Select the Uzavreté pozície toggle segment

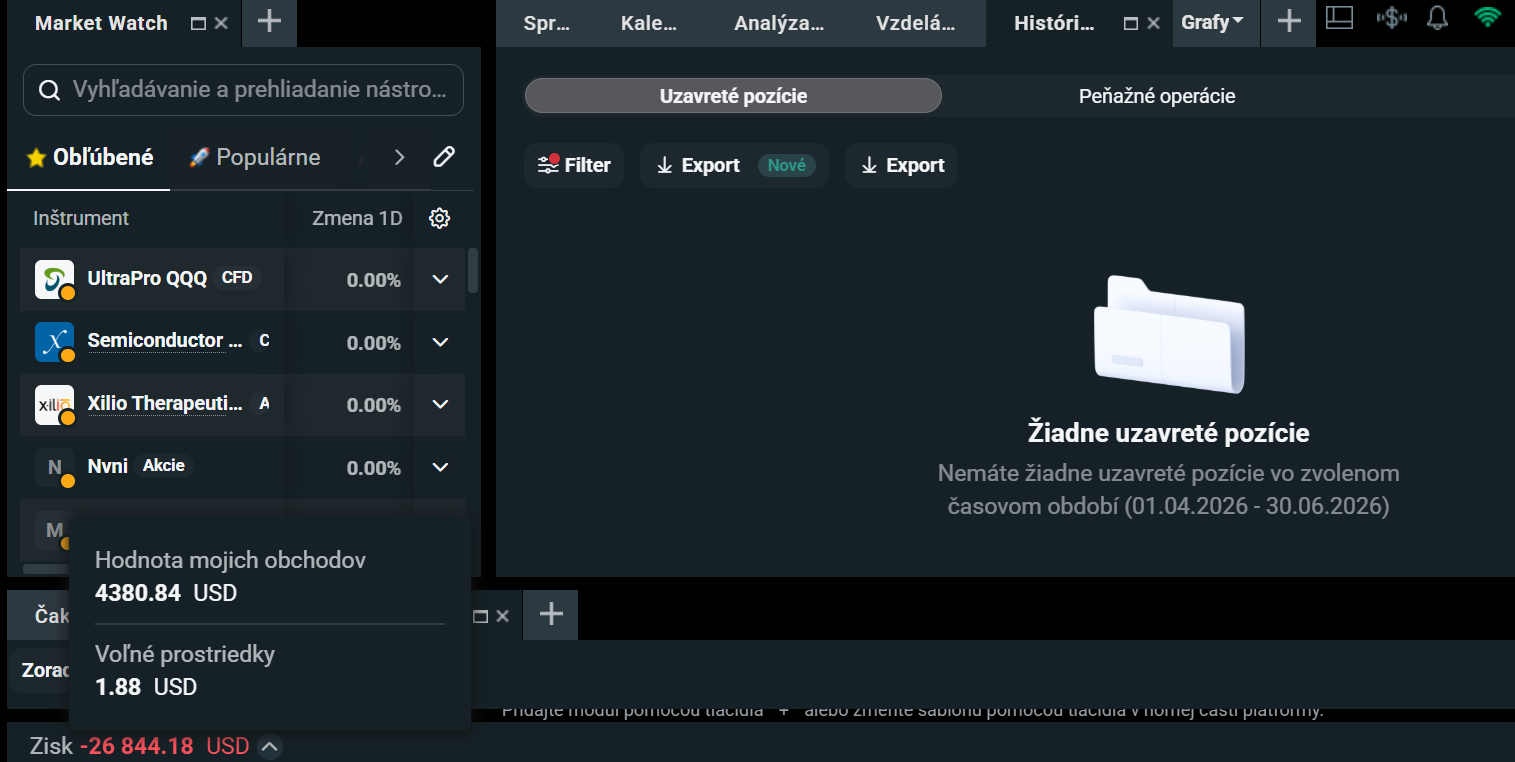[733, 96]
